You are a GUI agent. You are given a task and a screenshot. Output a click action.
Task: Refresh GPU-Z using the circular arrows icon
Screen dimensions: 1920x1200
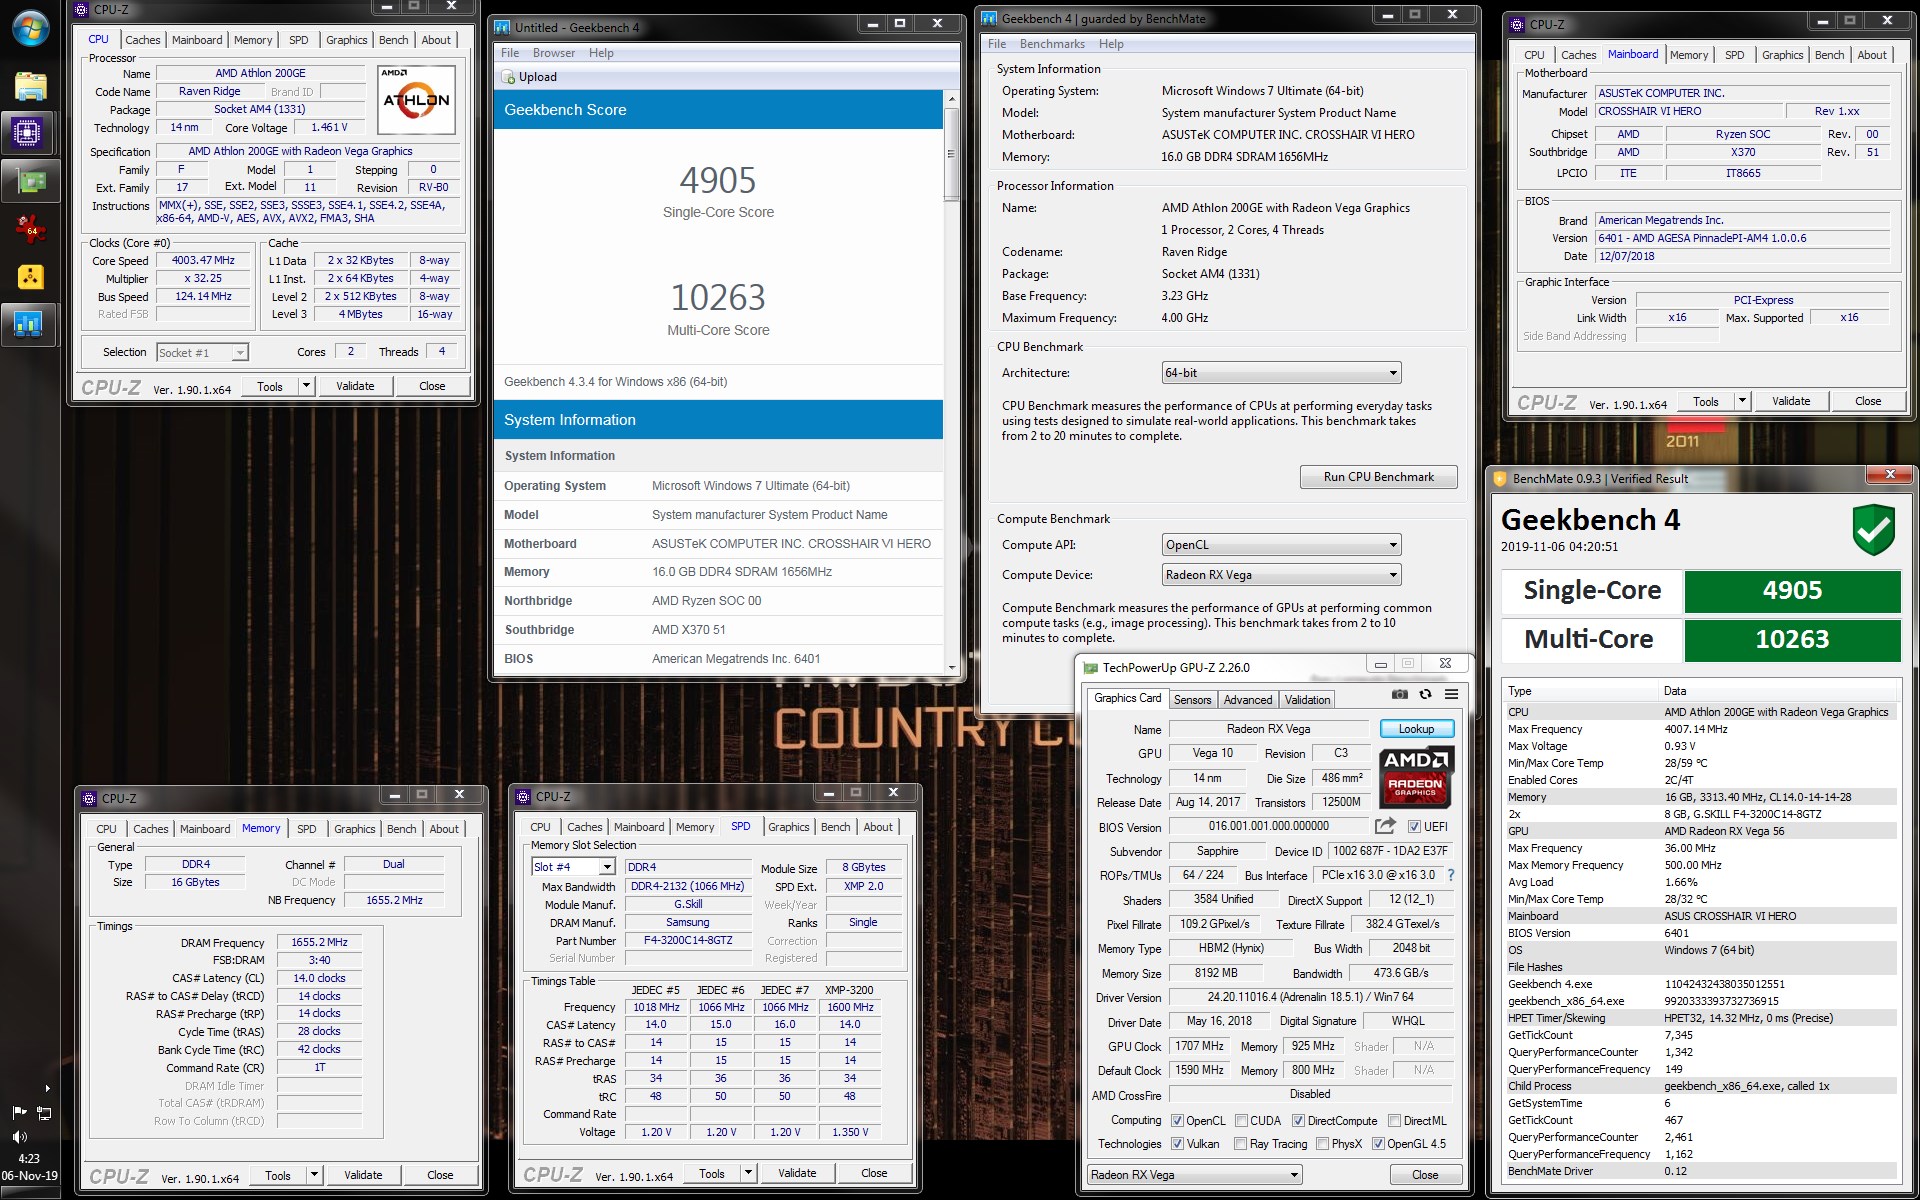coord(1425,694)
